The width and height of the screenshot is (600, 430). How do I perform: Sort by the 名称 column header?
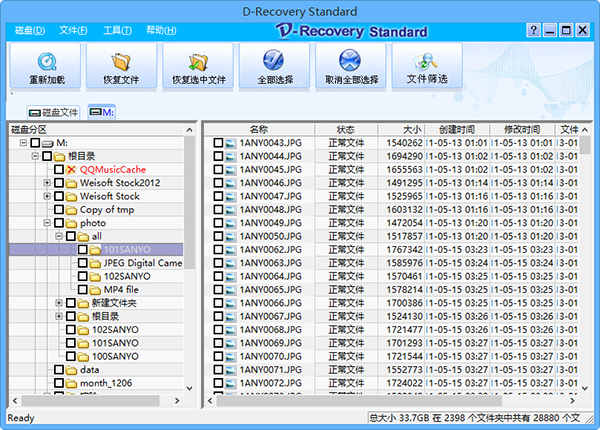[x=259, y=130]
